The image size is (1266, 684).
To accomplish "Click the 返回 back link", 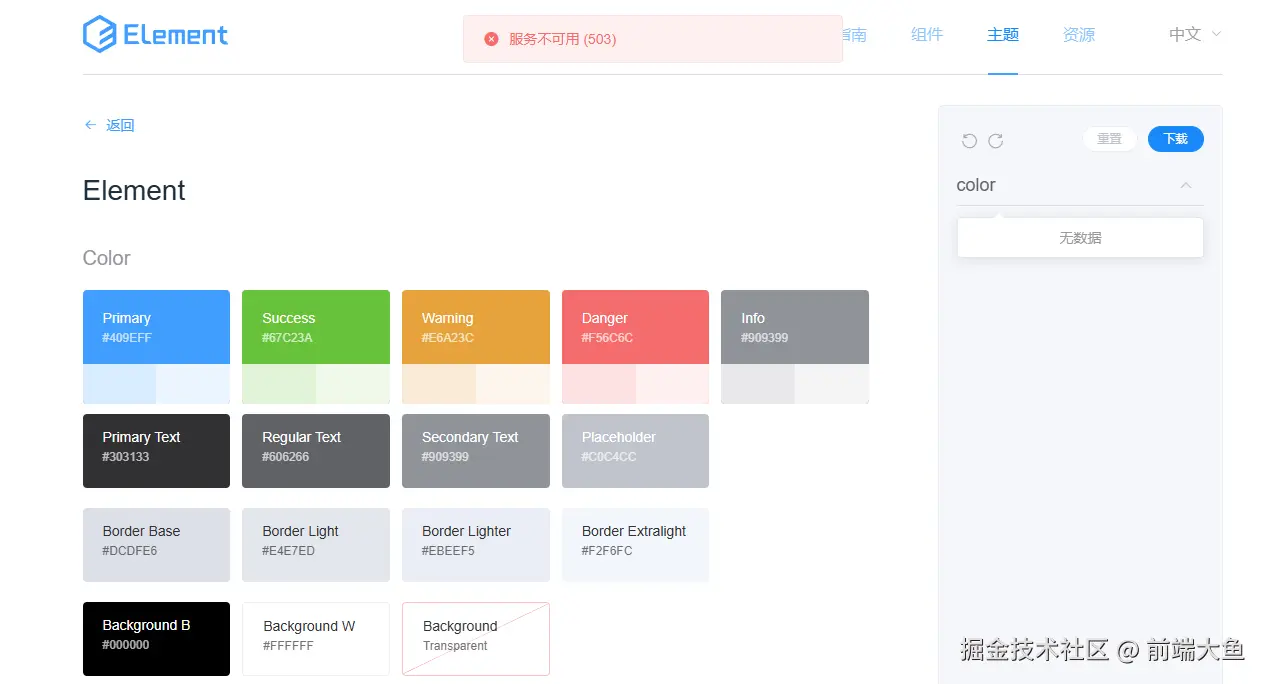I will pyautogui.click(x=120, y=125).
